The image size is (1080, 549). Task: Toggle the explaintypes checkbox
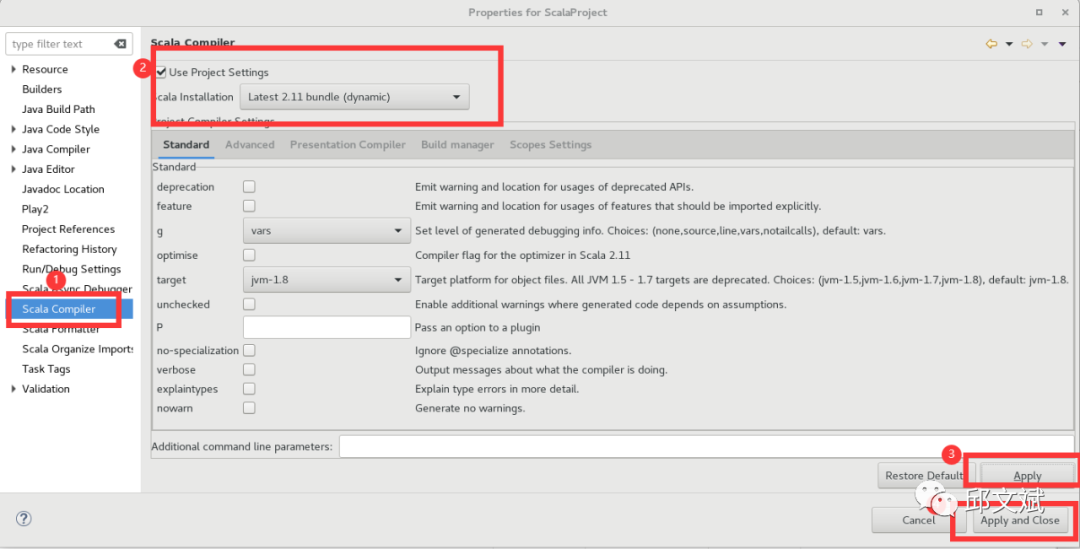coord(249,389)
